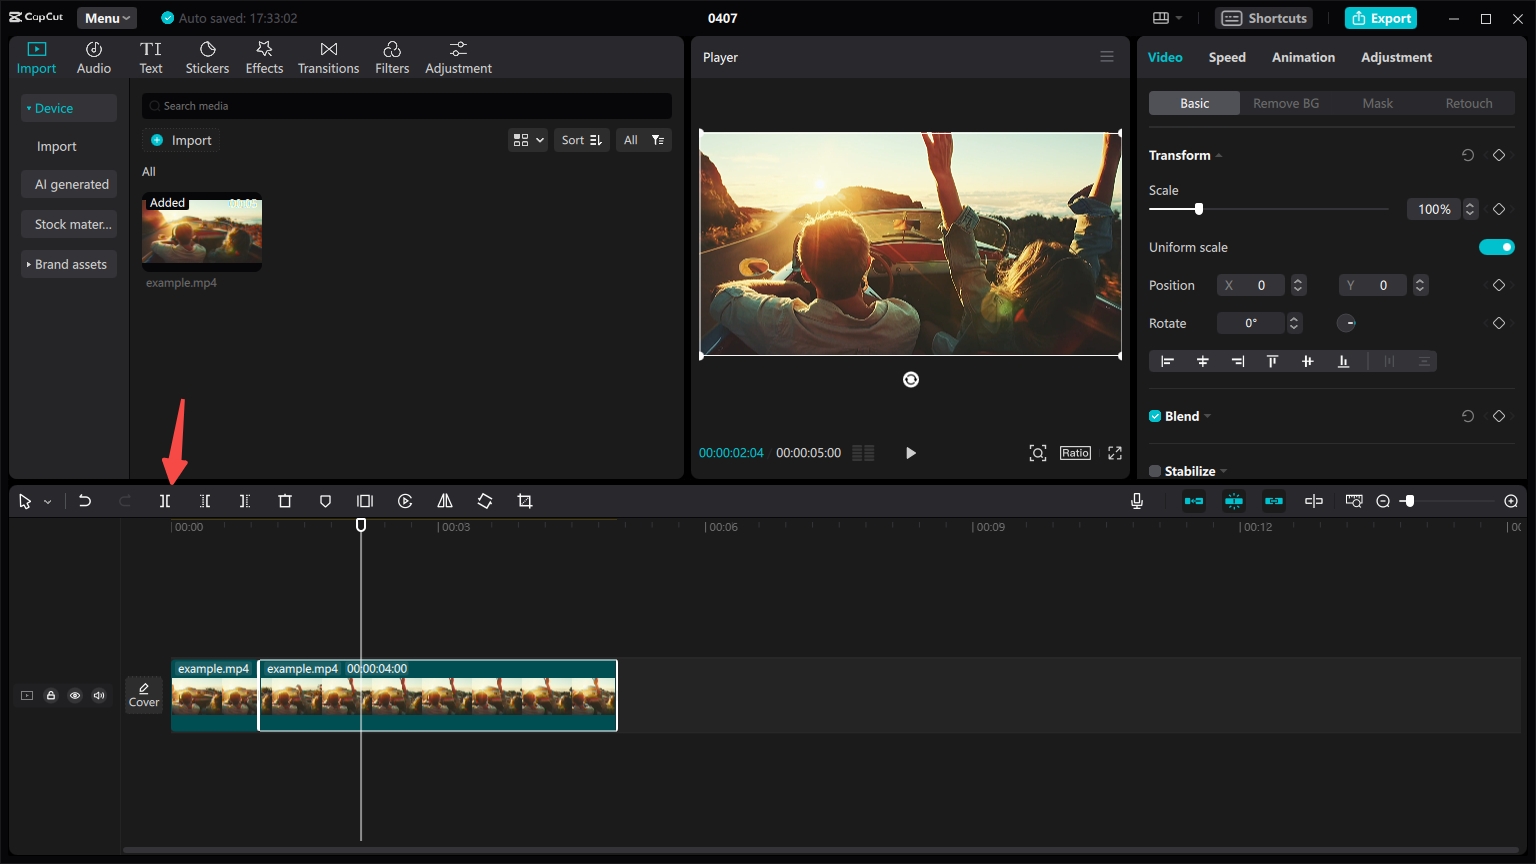Click the Export button
The height and width of the screenshot is (864, 1536).
coord(1380,18)
